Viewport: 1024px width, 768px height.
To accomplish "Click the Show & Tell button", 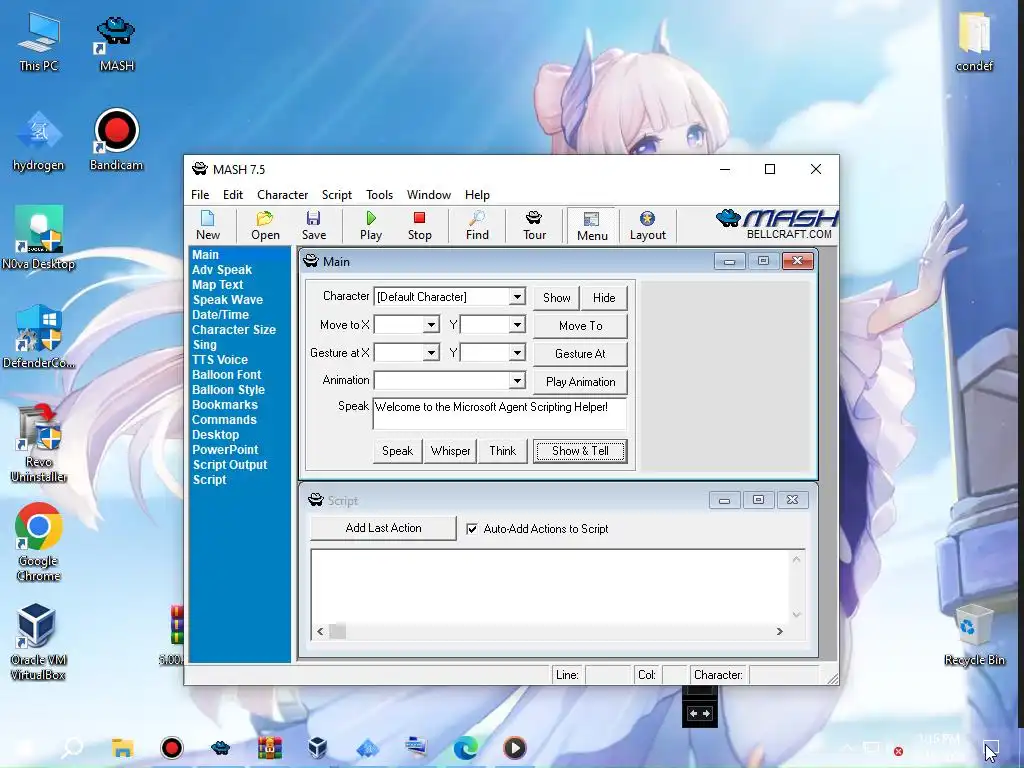I will [x=580, y=451].
